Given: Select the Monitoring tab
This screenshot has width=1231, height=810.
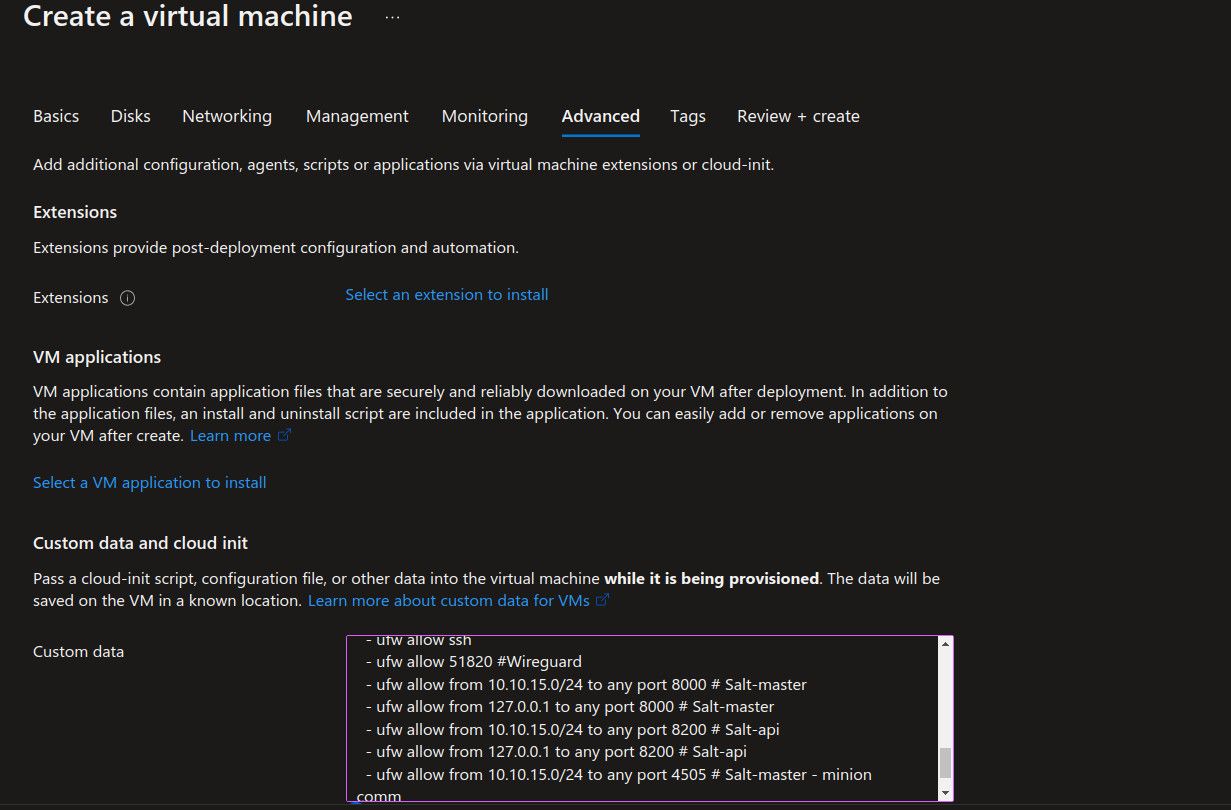Looking at the screenshot, I should (484, 116).
